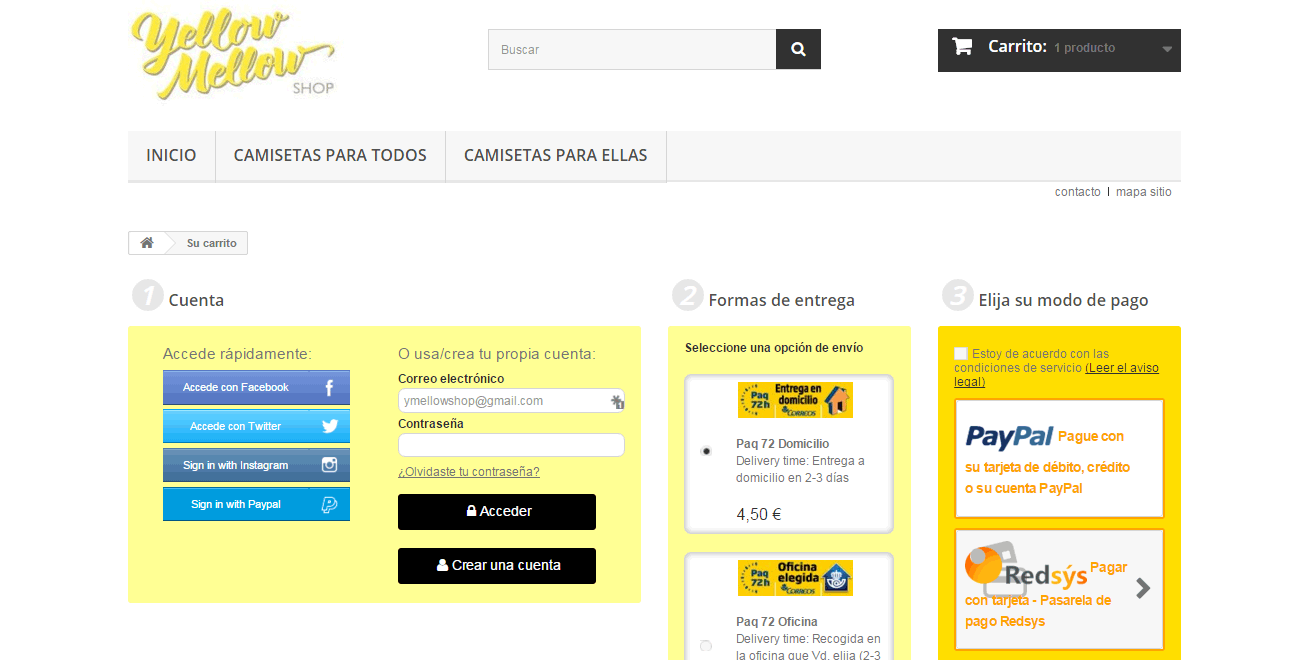Click the Su carrito breadcrumb
The width and height of the screenshot is (1306, 660).
[x=212, y=243]
